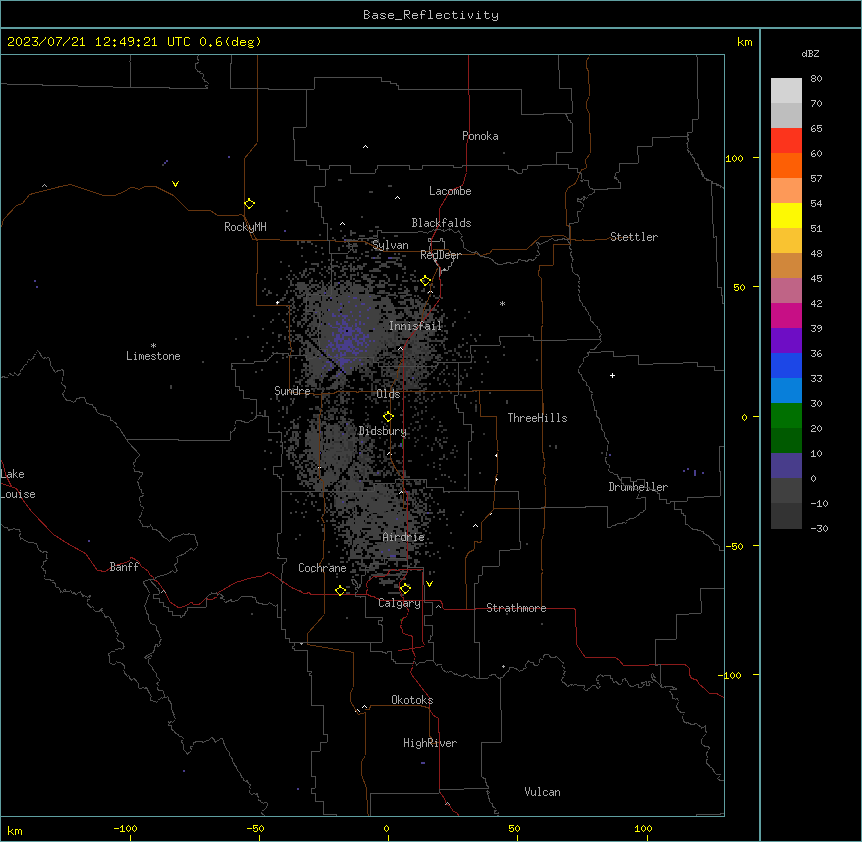Click the white asterisk marker above Limestone
Viewport: 862px width, 842px height.
(153, 346)
